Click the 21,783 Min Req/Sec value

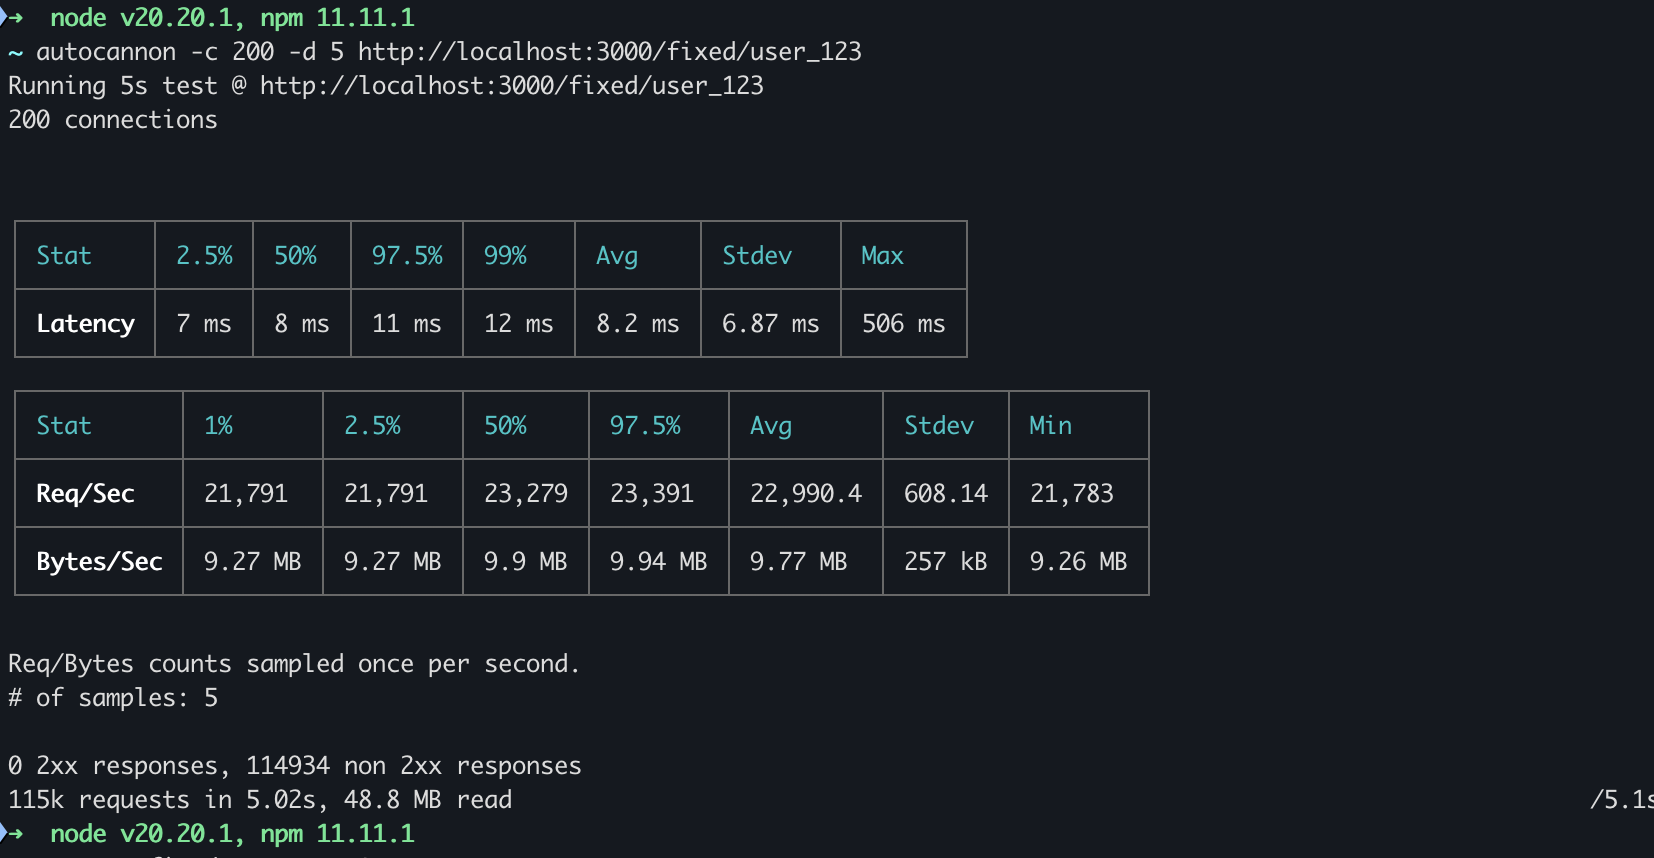pos(1071,494)
